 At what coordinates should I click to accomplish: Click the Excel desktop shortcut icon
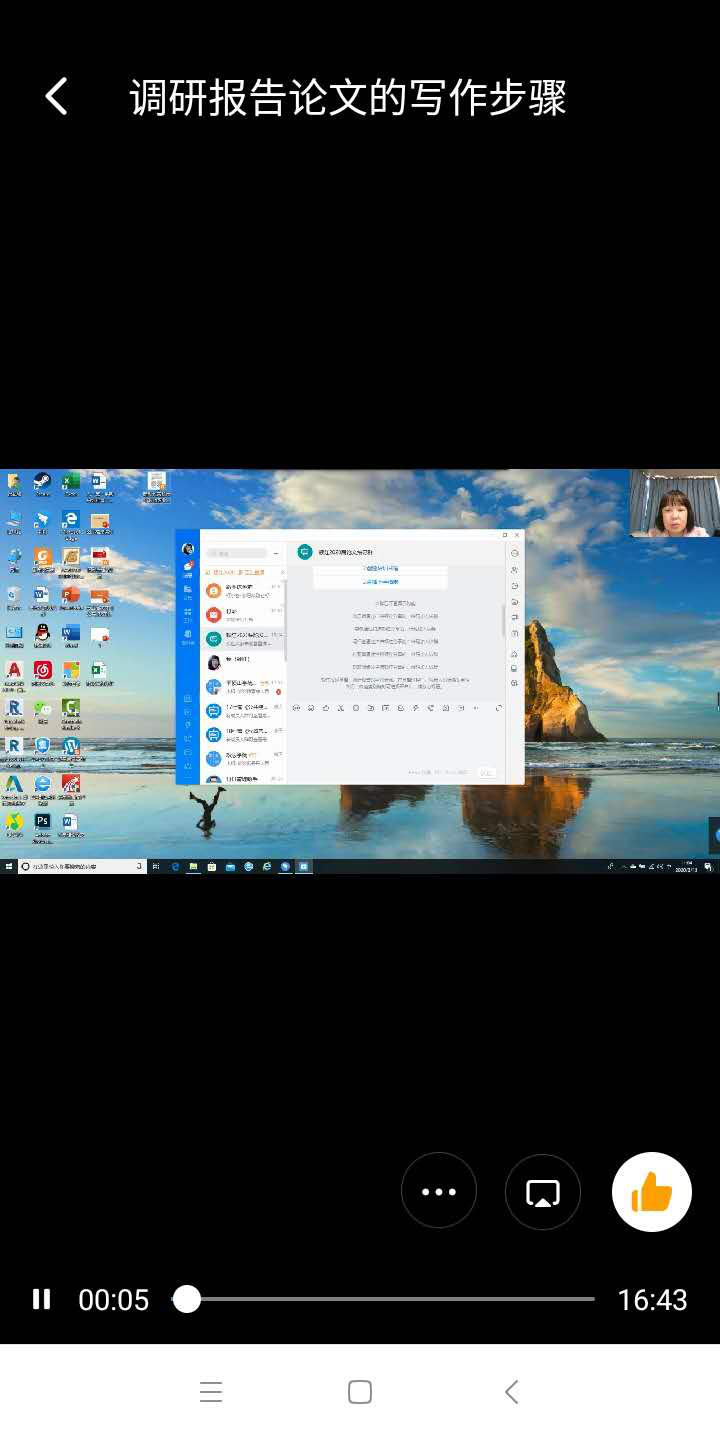[71, 482]
